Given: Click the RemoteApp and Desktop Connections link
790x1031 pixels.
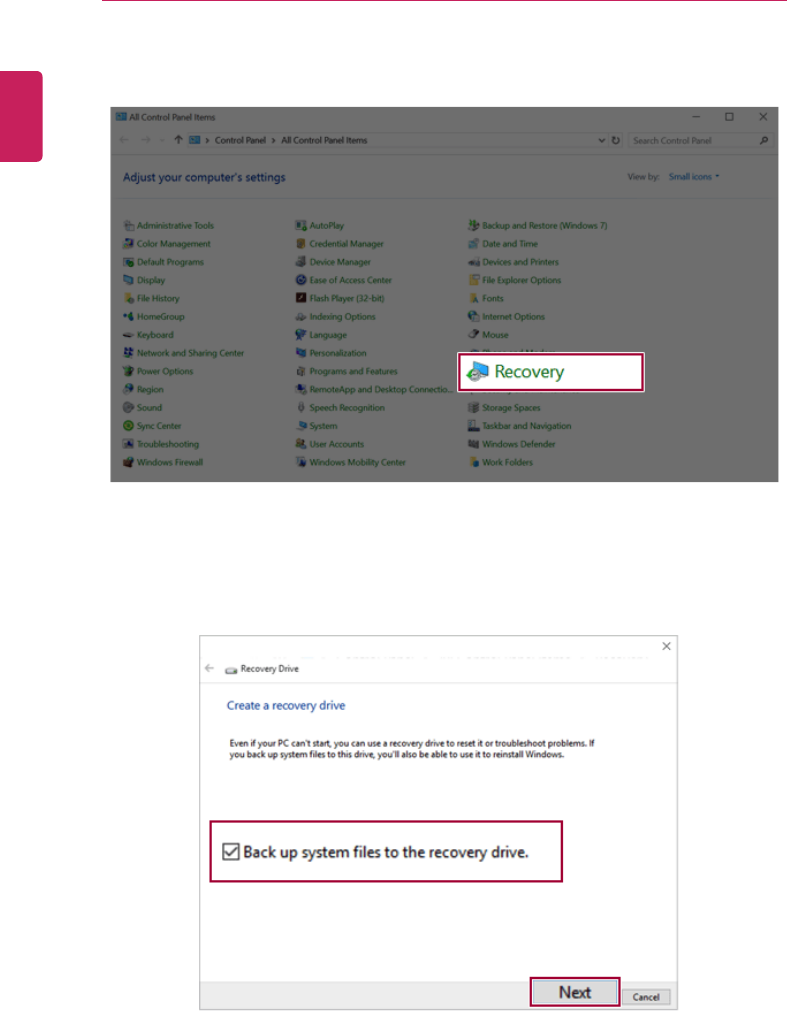Looking at the screenshot, I should click(x=381, y=389).
